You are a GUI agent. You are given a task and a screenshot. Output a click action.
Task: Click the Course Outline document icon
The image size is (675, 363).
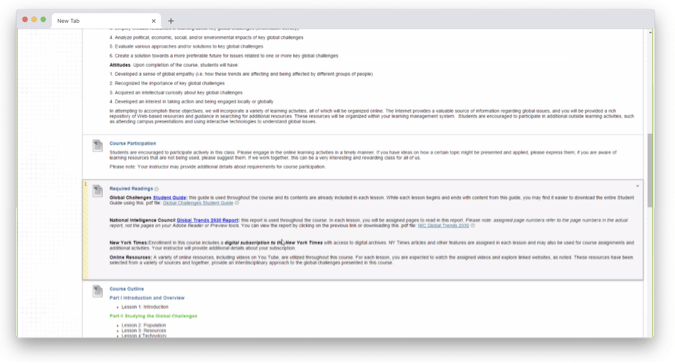tap(98, 291)
